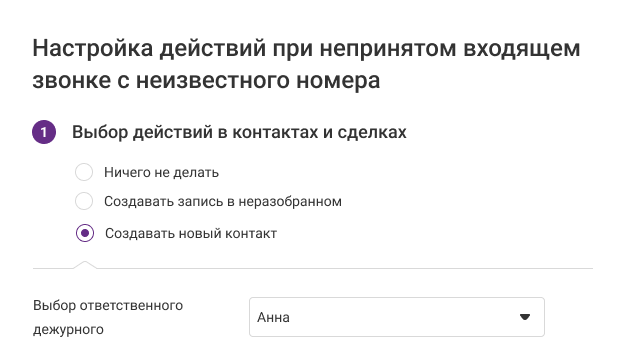The height and width of the screenshot is (362, 624).
Task: Click the purple step 1 badge
Action: pyautogui.click(x=44, y=132)
